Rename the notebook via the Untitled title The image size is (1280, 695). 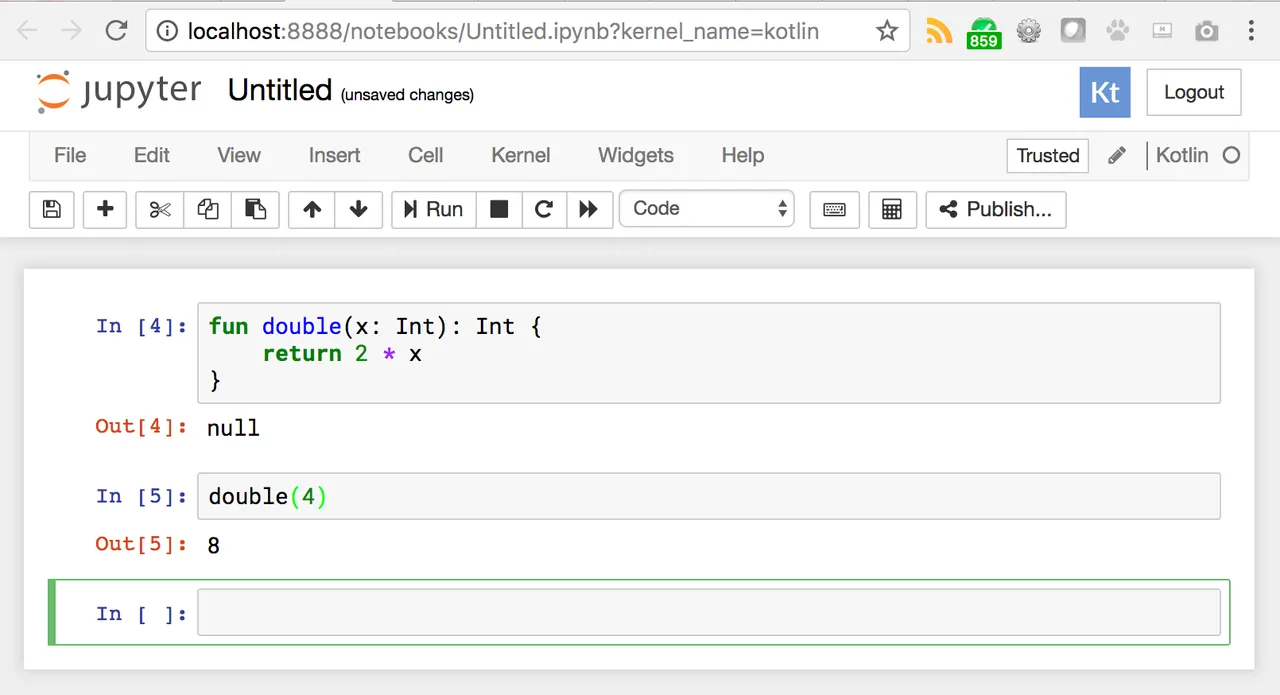[280, 91]
